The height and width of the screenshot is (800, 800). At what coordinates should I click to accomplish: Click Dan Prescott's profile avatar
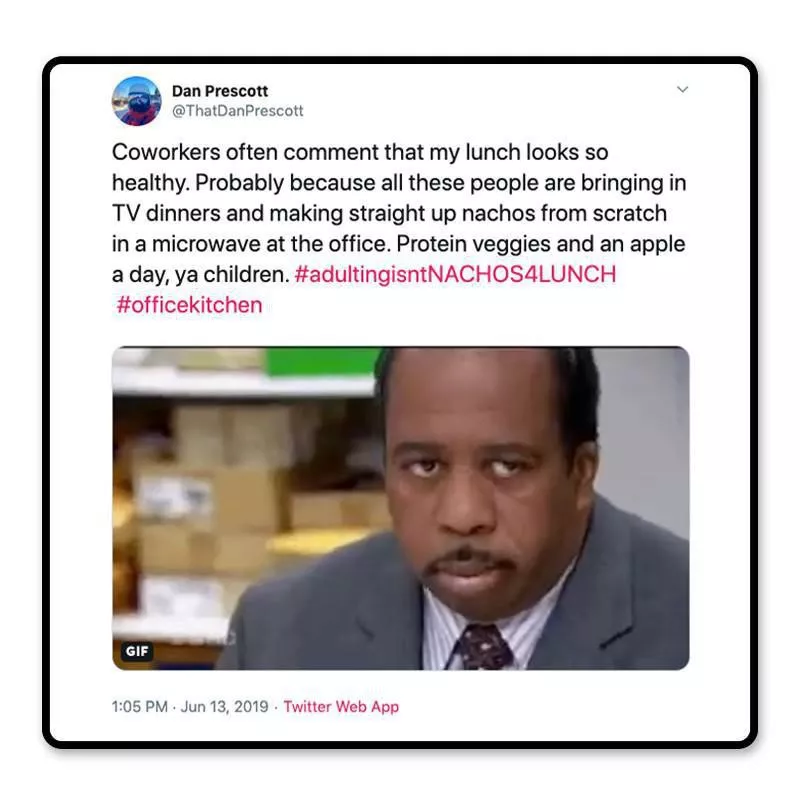click(x=137, y=101)
